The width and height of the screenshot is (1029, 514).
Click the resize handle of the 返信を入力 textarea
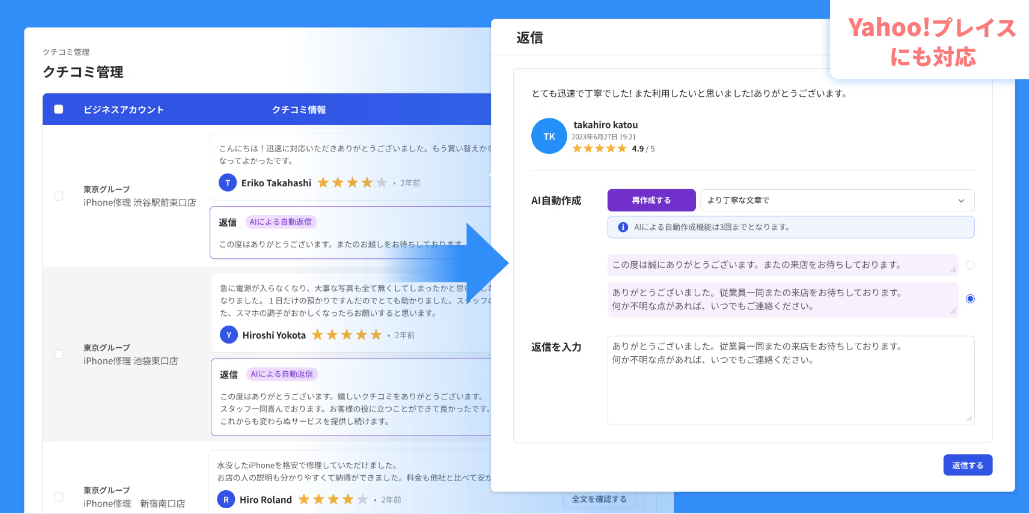pyautogui.click(x=968, y=418)
